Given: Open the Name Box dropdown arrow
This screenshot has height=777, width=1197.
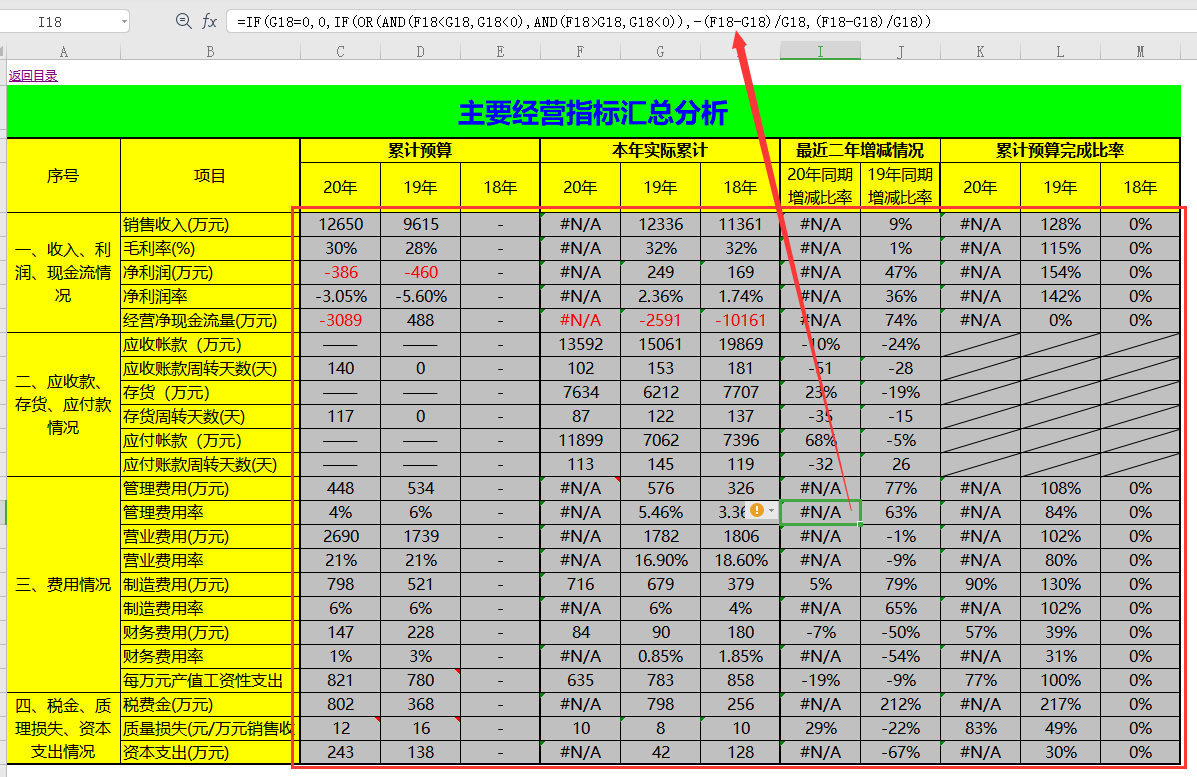Looking at the screenshot, I should coord(124,21).
